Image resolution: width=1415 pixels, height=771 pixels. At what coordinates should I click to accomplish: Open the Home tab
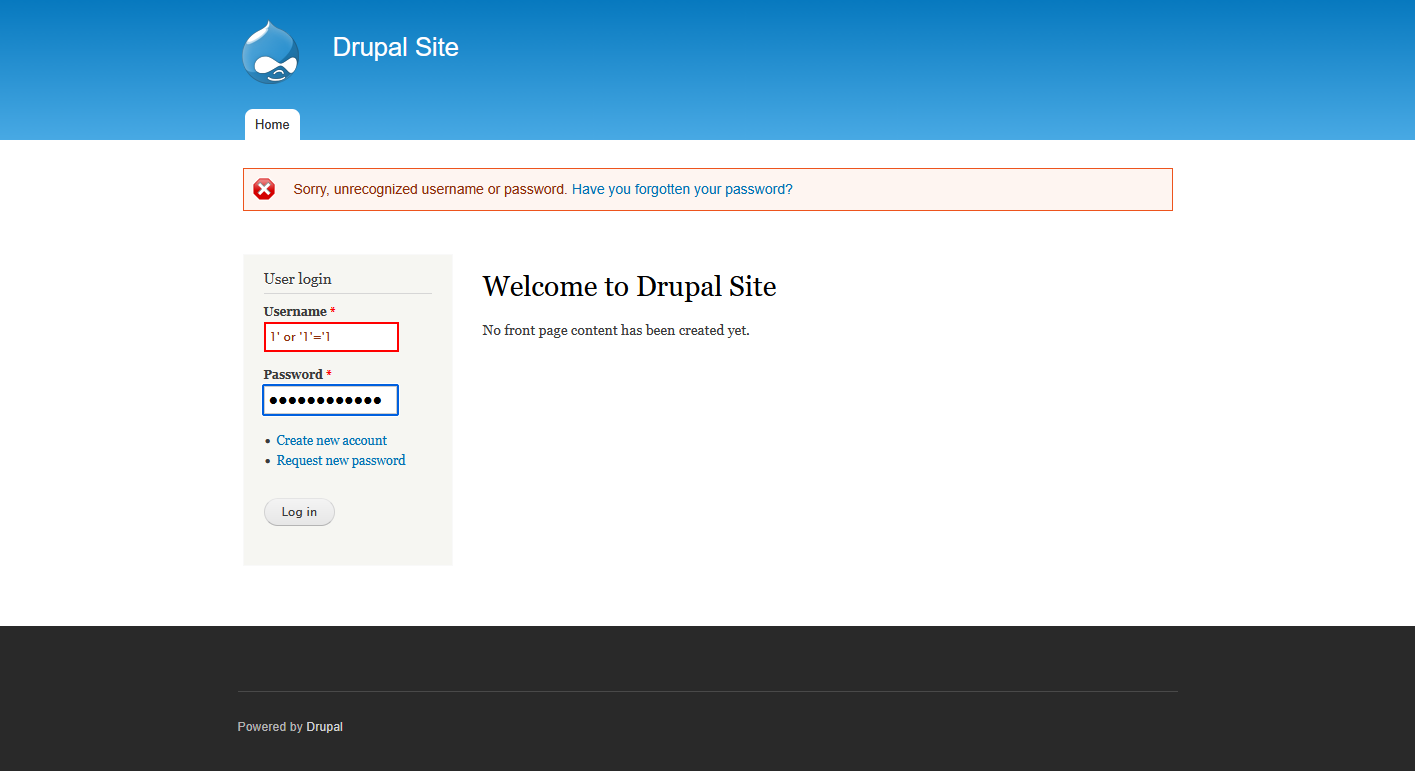[x=272, y=125]
